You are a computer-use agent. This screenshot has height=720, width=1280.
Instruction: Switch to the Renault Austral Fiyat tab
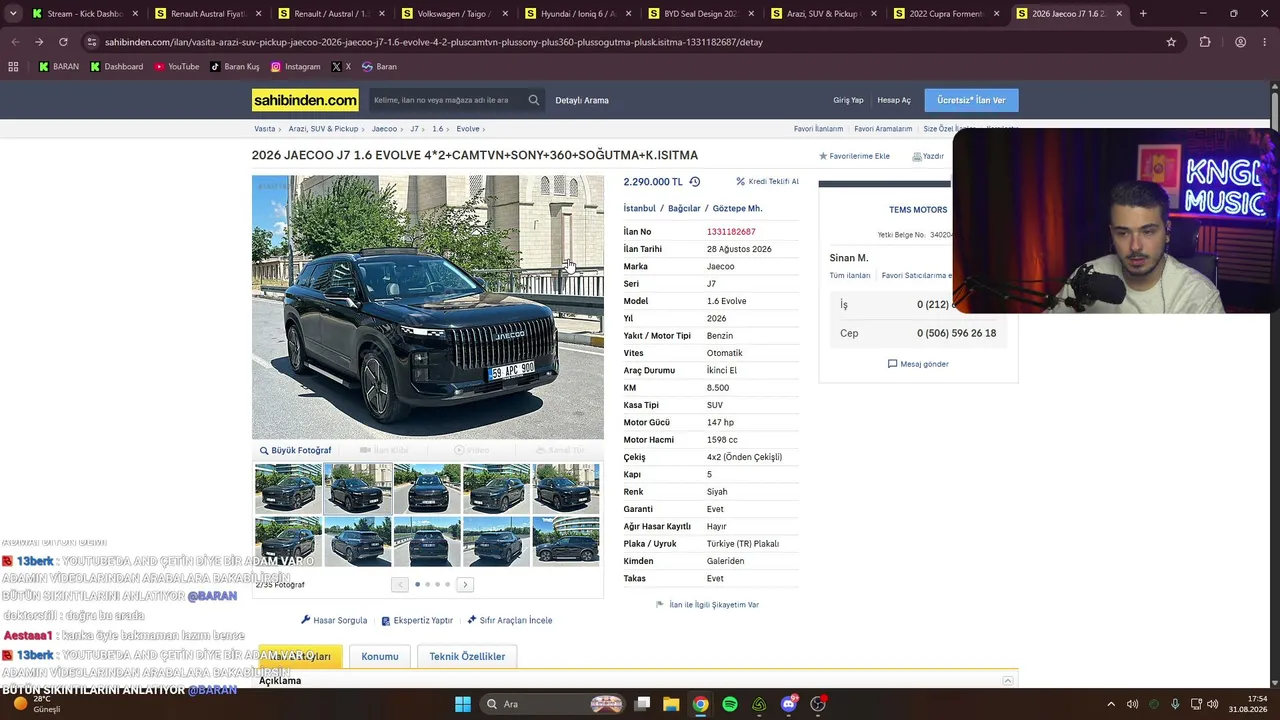click(x=209, y=14)
